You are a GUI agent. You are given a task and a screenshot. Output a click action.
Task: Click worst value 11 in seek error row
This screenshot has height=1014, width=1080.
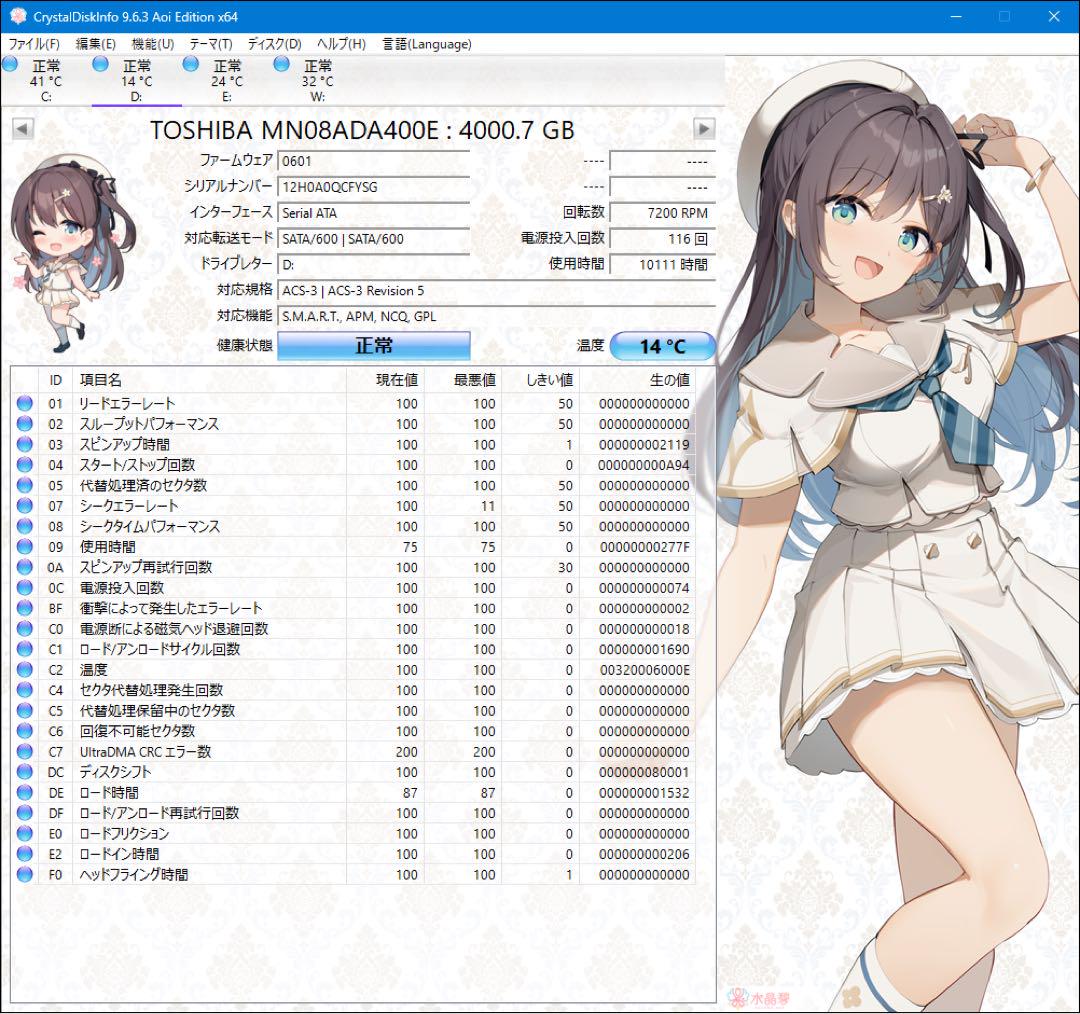pos(488,506)
